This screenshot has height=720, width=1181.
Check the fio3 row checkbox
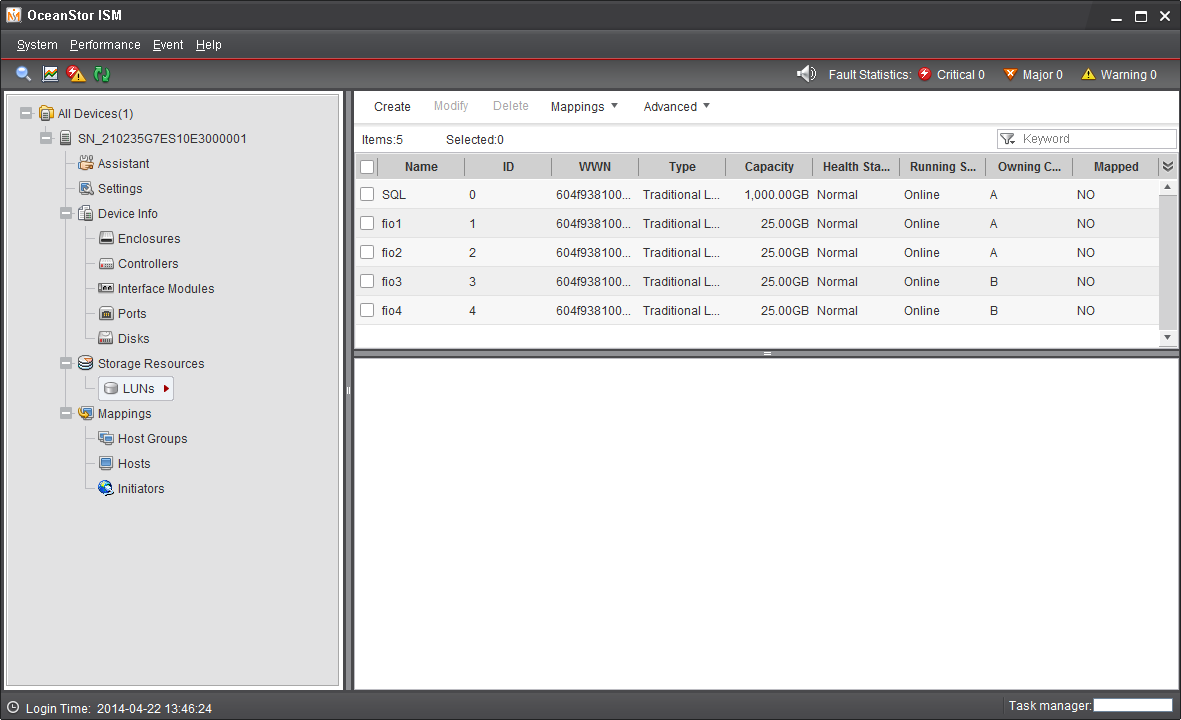pos(367,281)
